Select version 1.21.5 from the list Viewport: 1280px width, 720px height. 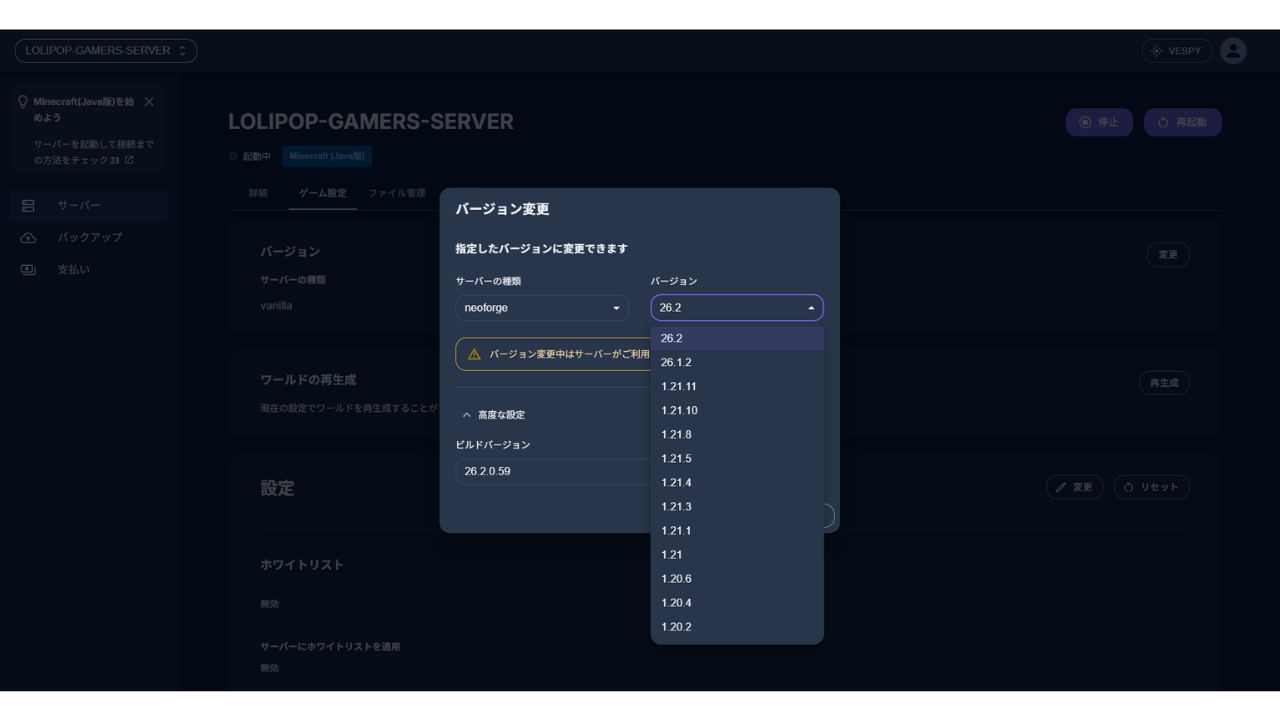[737, 458]
